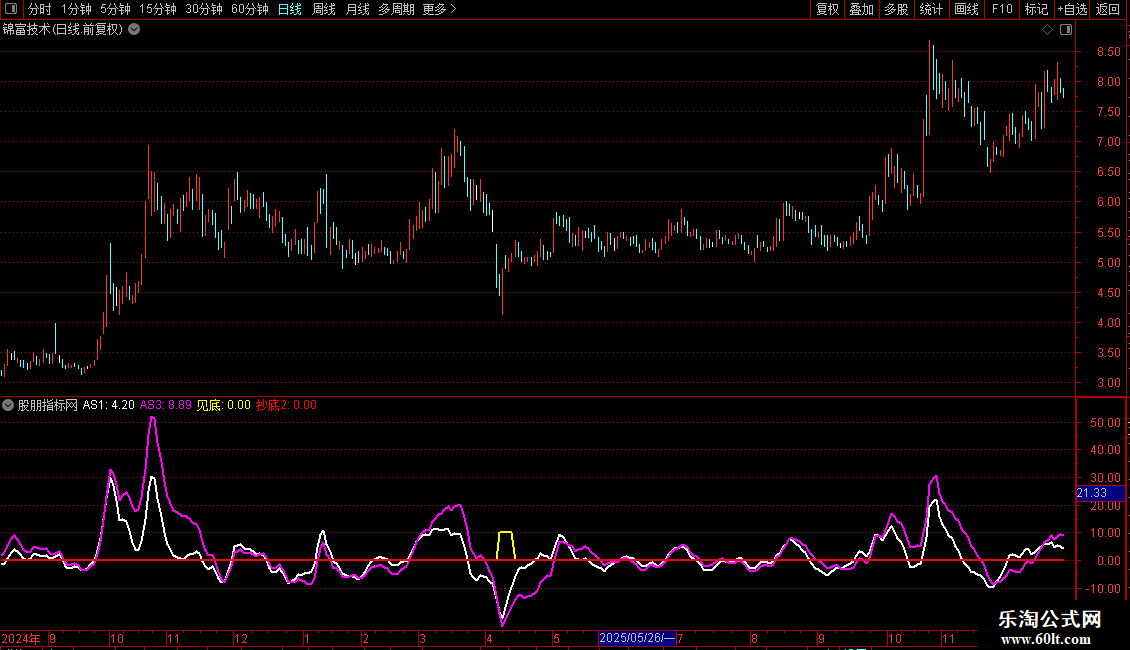Expand the 锦富技术 chart title dropdown
Image resolution: width=1130 pixels, height=650 pixels.
(x=135, y=29)
